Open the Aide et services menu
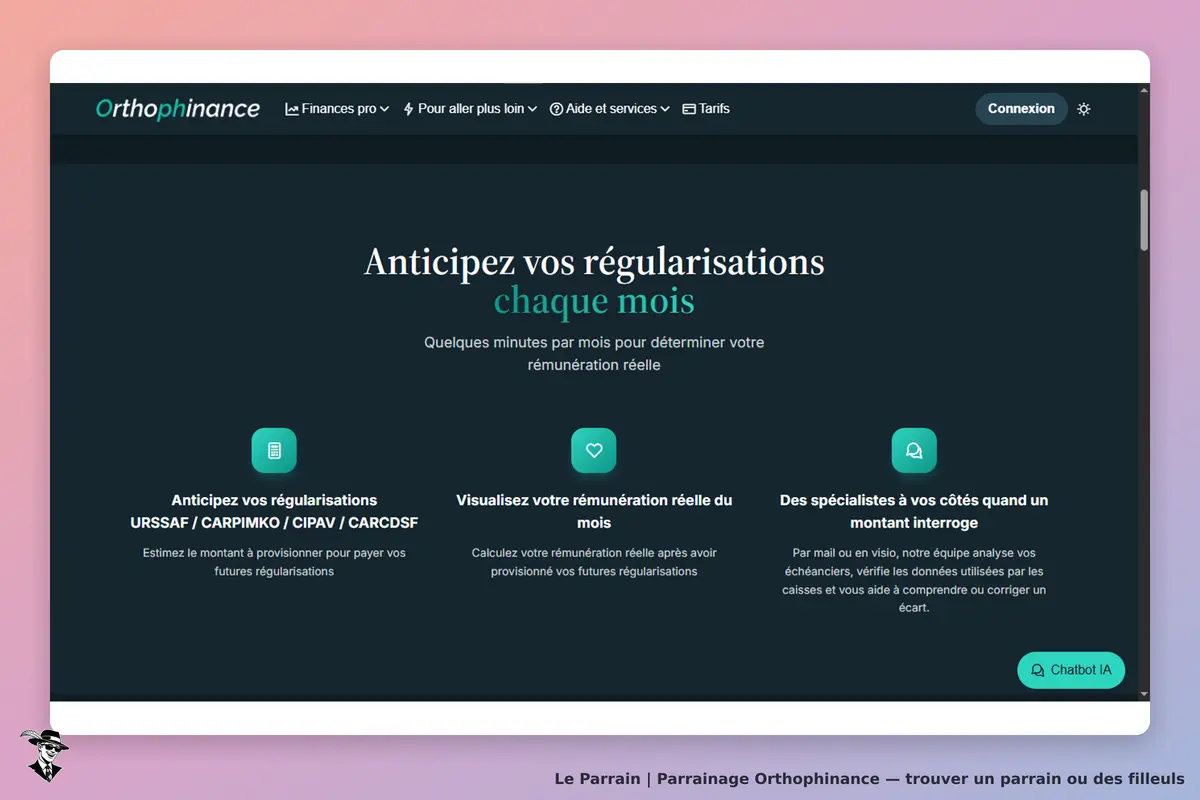 pyautogui.click(x=610, y=109)
